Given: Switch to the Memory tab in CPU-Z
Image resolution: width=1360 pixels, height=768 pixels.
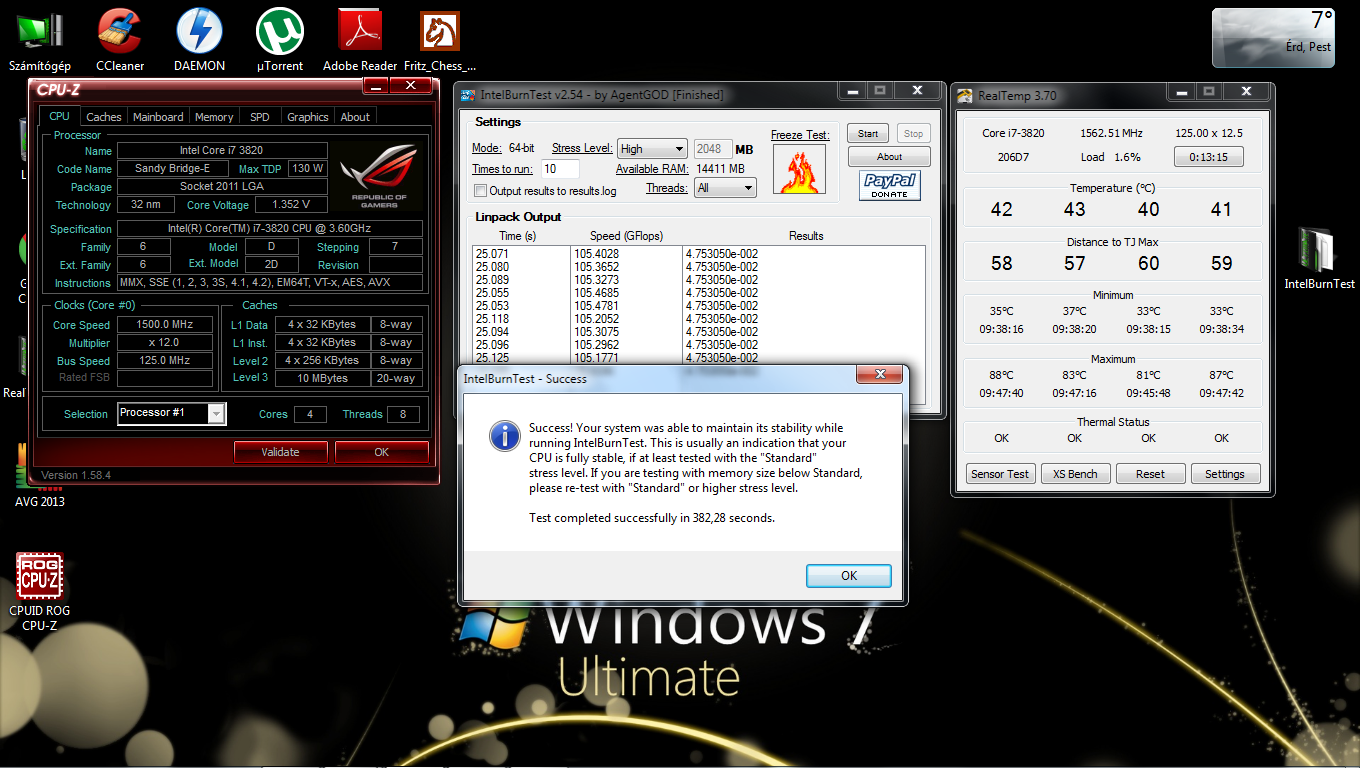Looking at the screenshot, I should point(214,117).
